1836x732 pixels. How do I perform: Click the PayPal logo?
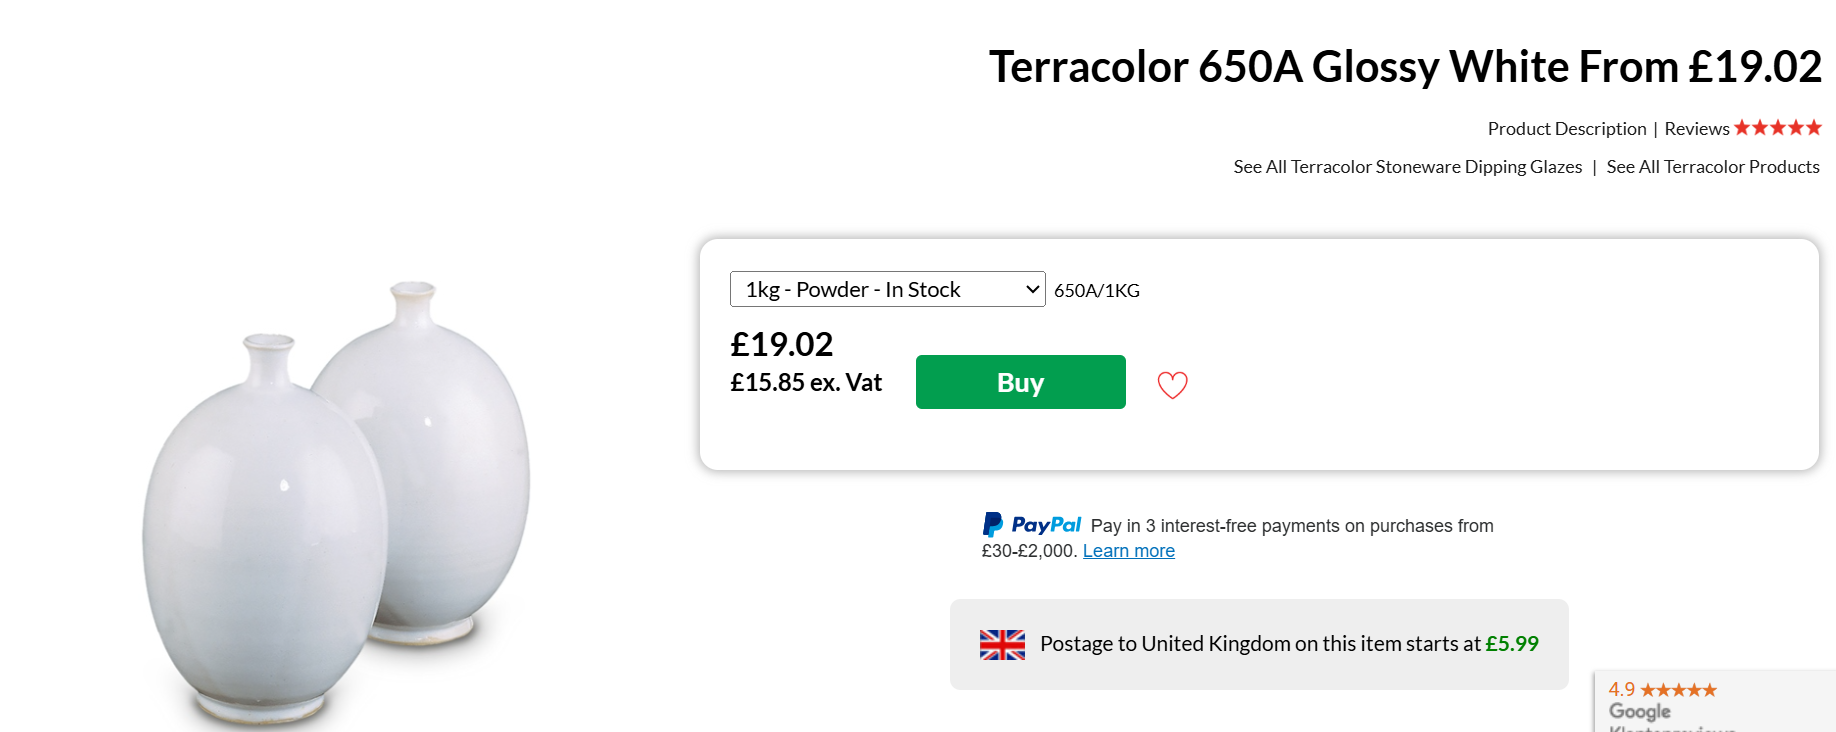(x=1032, y=525)
